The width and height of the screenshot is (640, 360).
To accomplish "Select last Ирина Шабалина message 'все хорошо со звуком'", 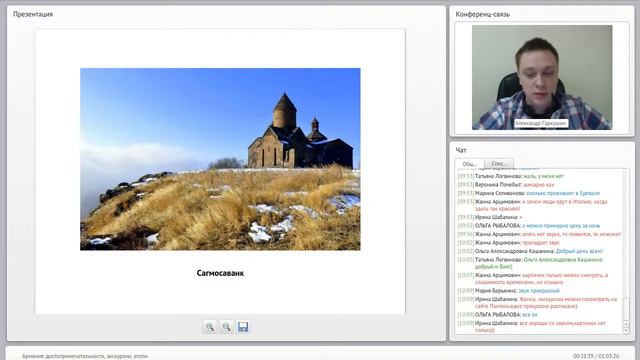I will [x=531, y=327].
